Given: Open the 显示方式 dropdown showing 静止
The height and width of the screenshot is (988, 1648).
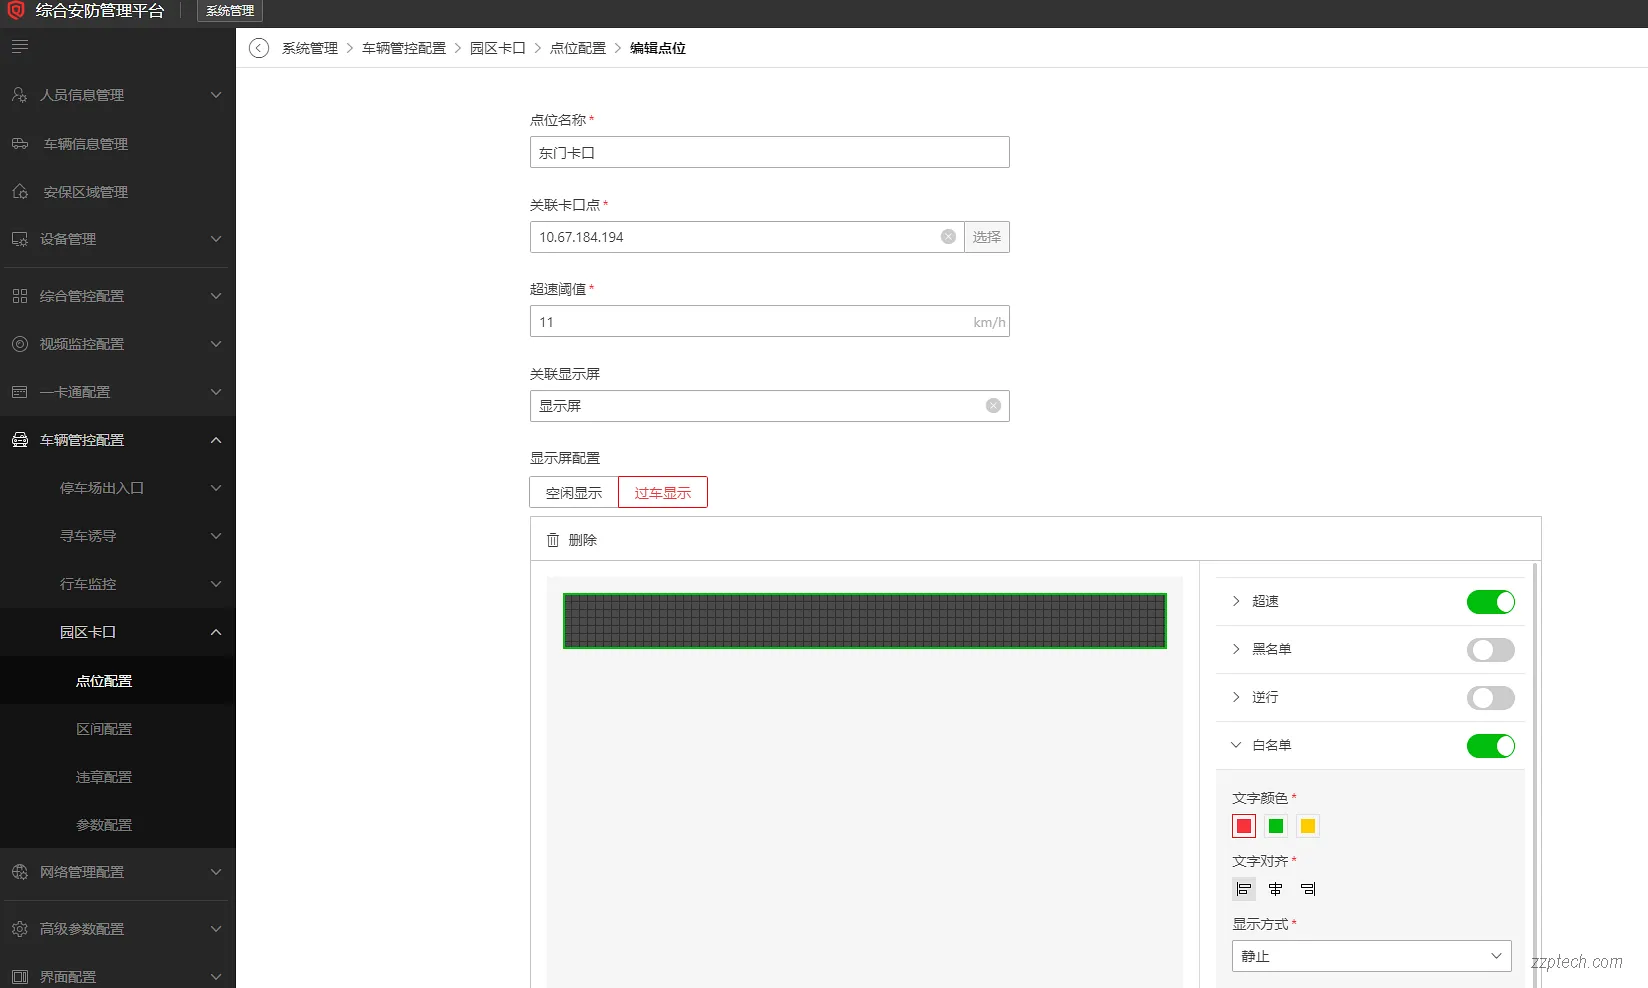Looking at the screenshot, I should [1370, 956].
